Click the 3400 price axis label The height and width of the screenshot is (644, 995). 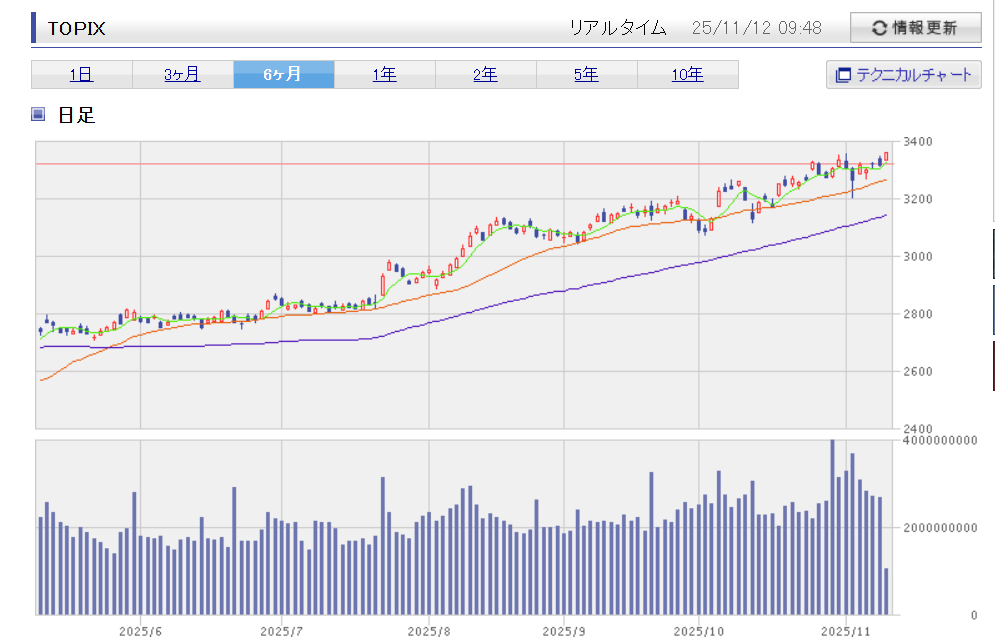click(x=918, y=141)
